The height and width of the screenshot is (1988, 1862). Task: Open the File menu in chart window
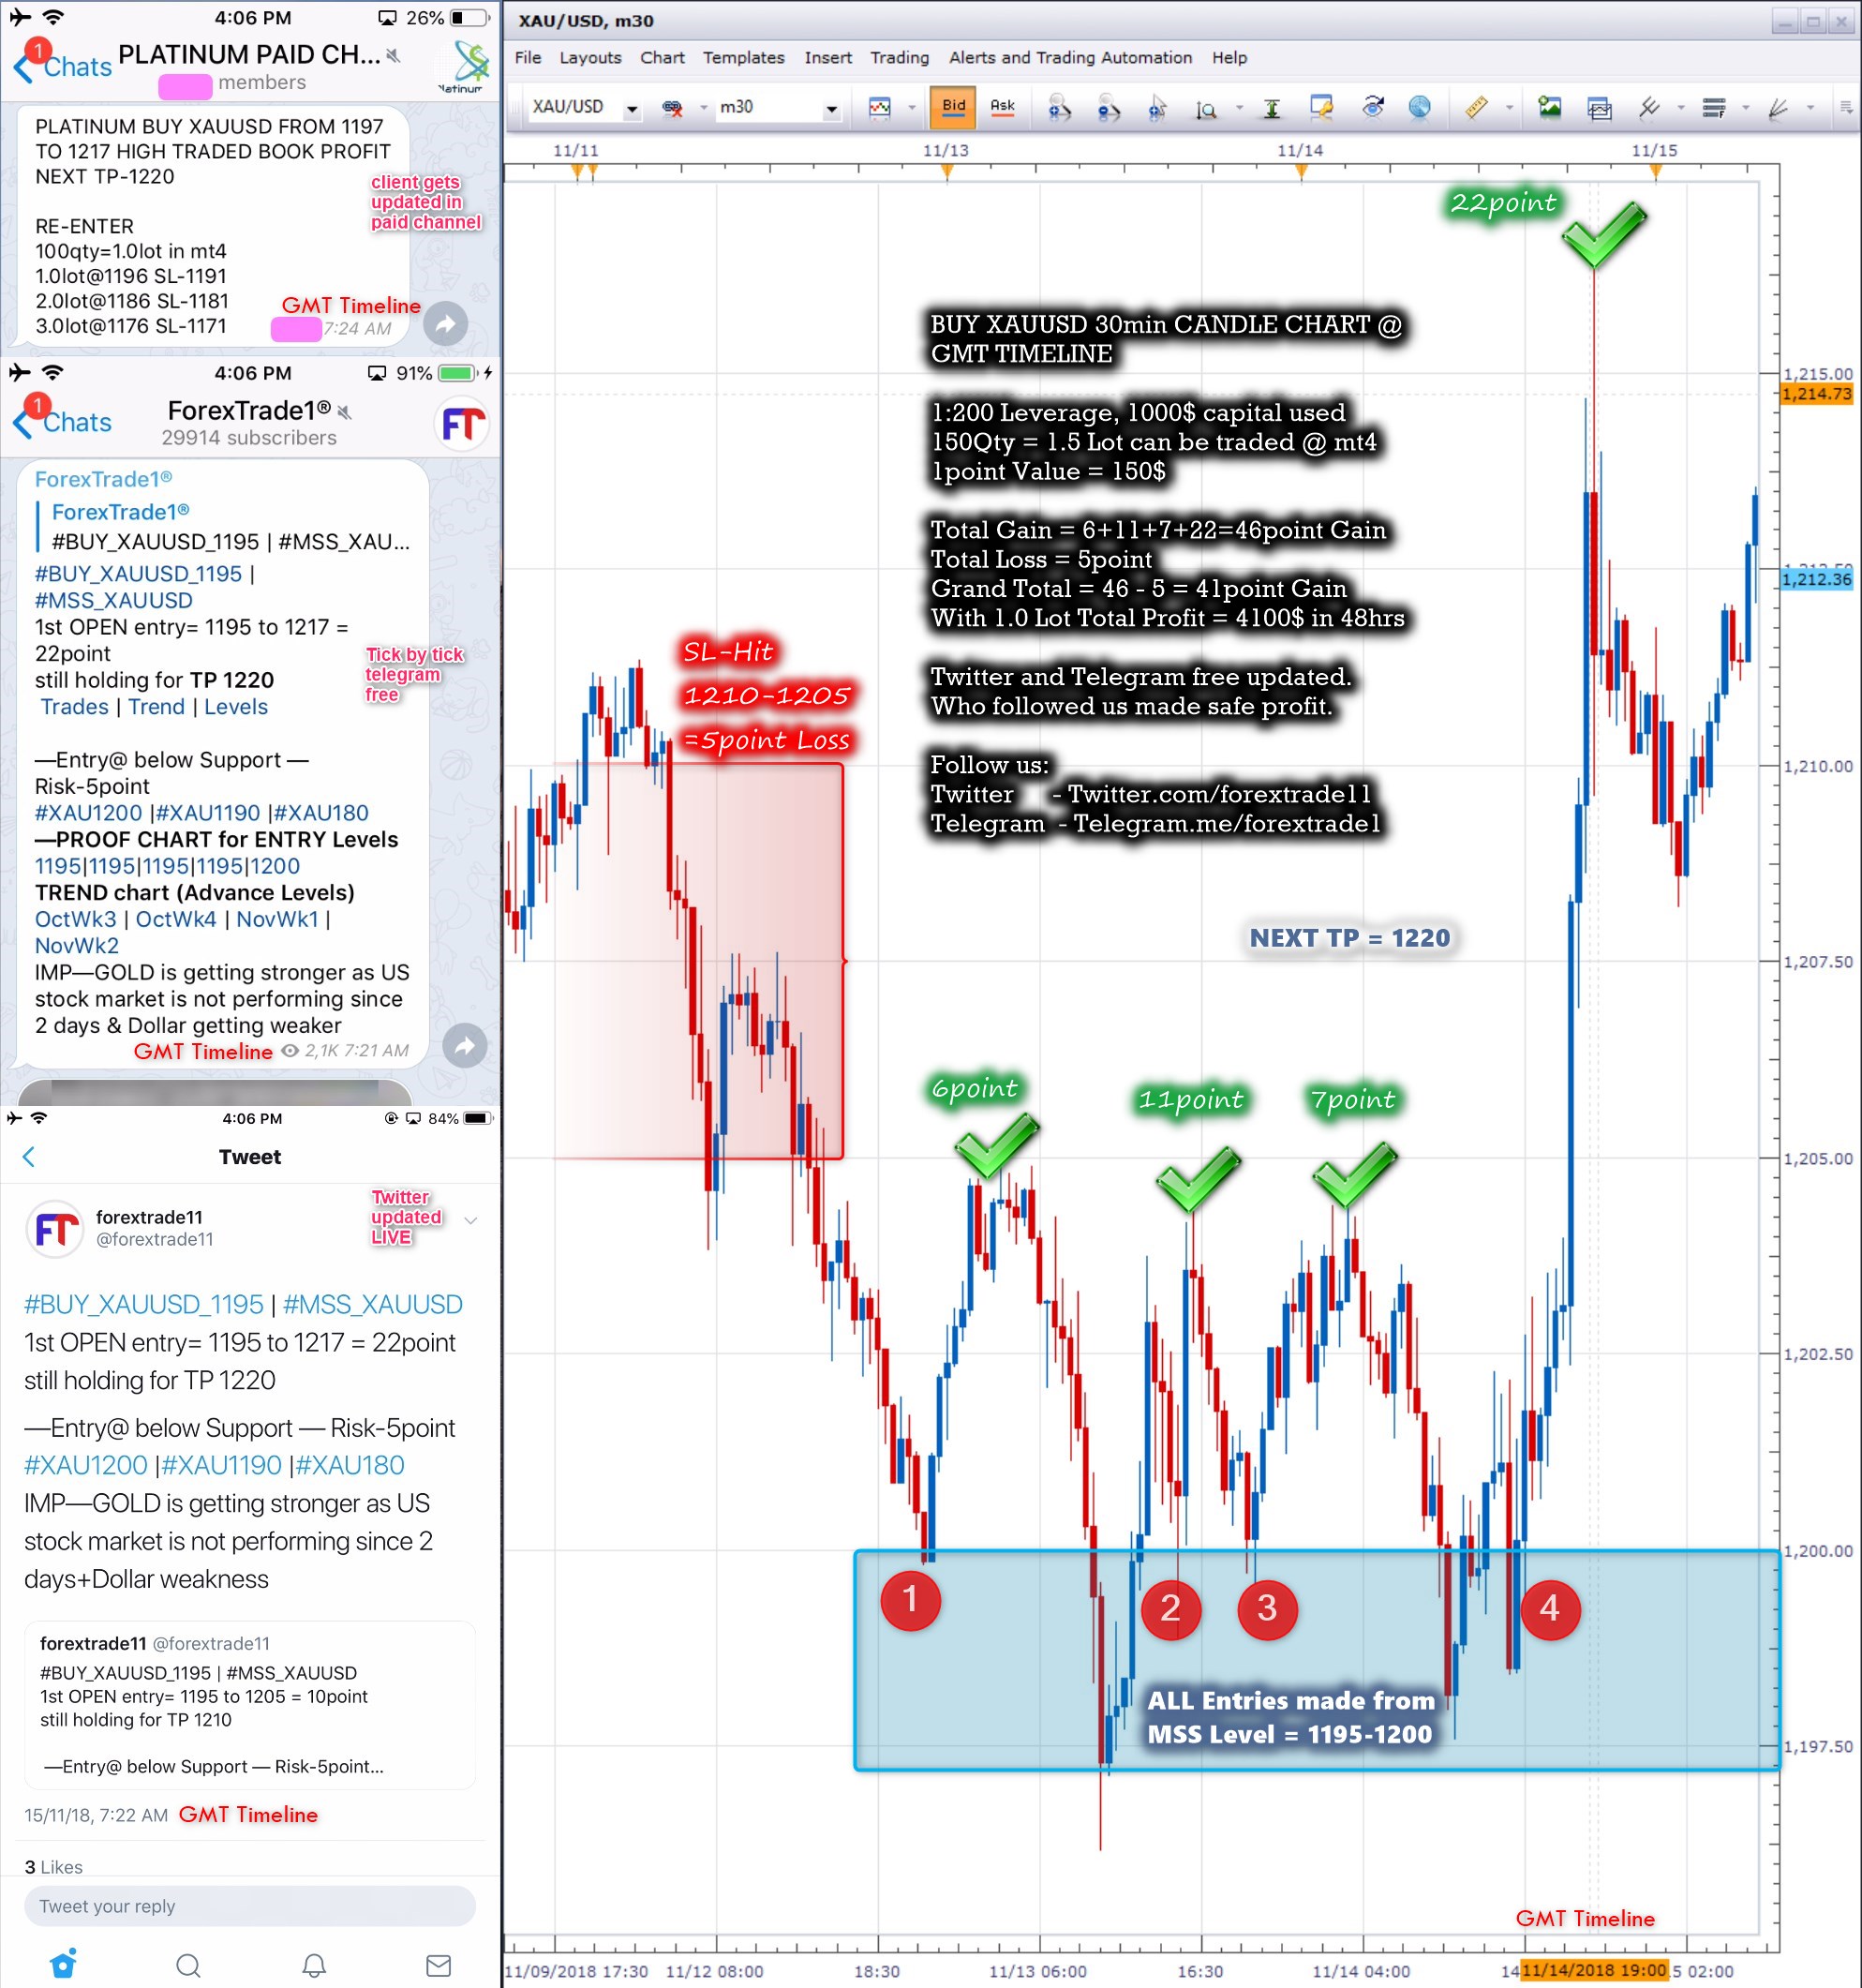pos(527,58)
